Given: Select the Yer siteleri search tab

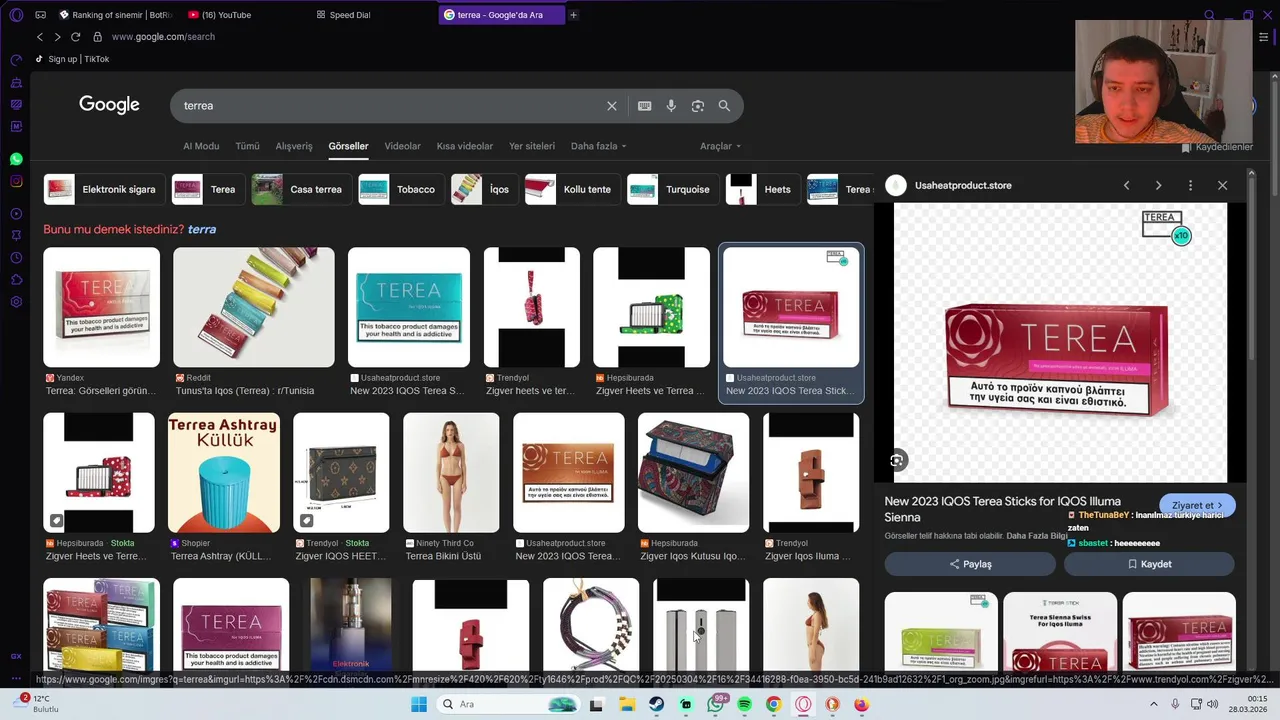Looking at the screenshot, I should tap(532, 146).
